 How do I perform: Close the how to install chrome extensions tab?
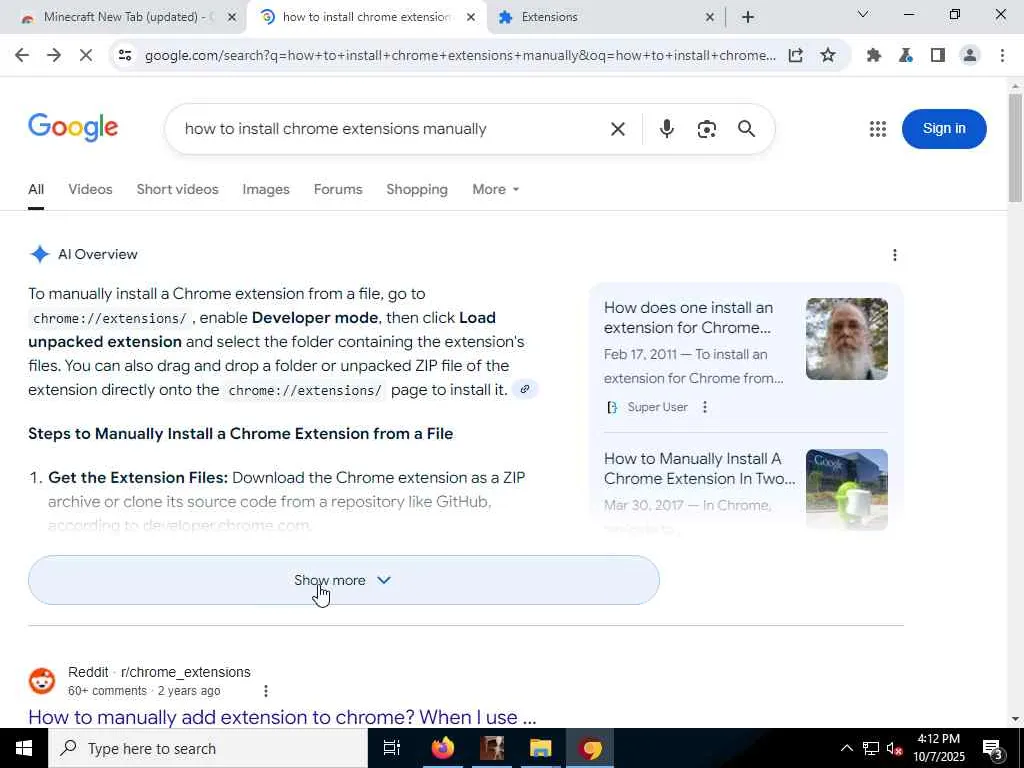471,18
